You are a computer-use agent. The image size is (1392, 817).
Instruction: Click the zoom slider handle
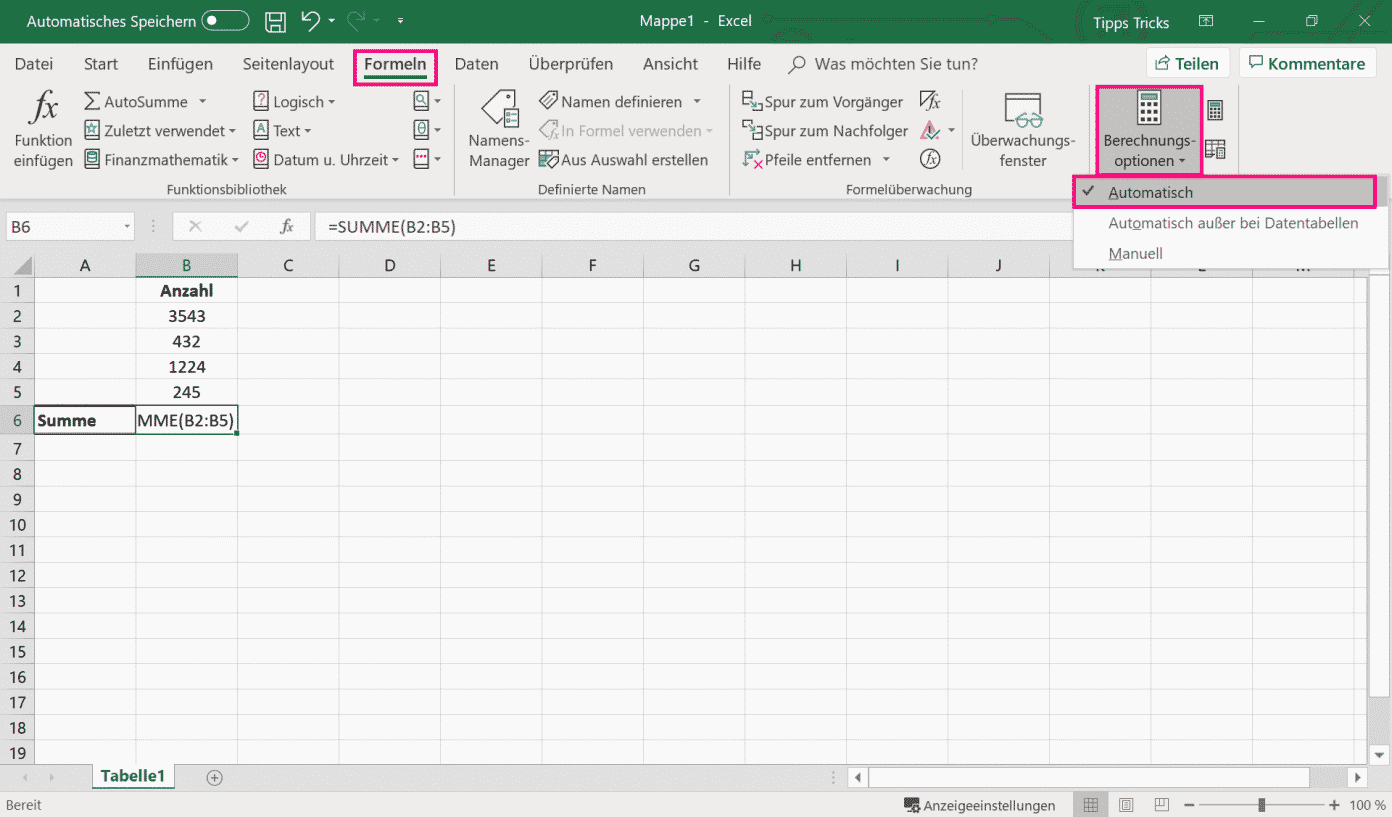[x=1263, y=805]
